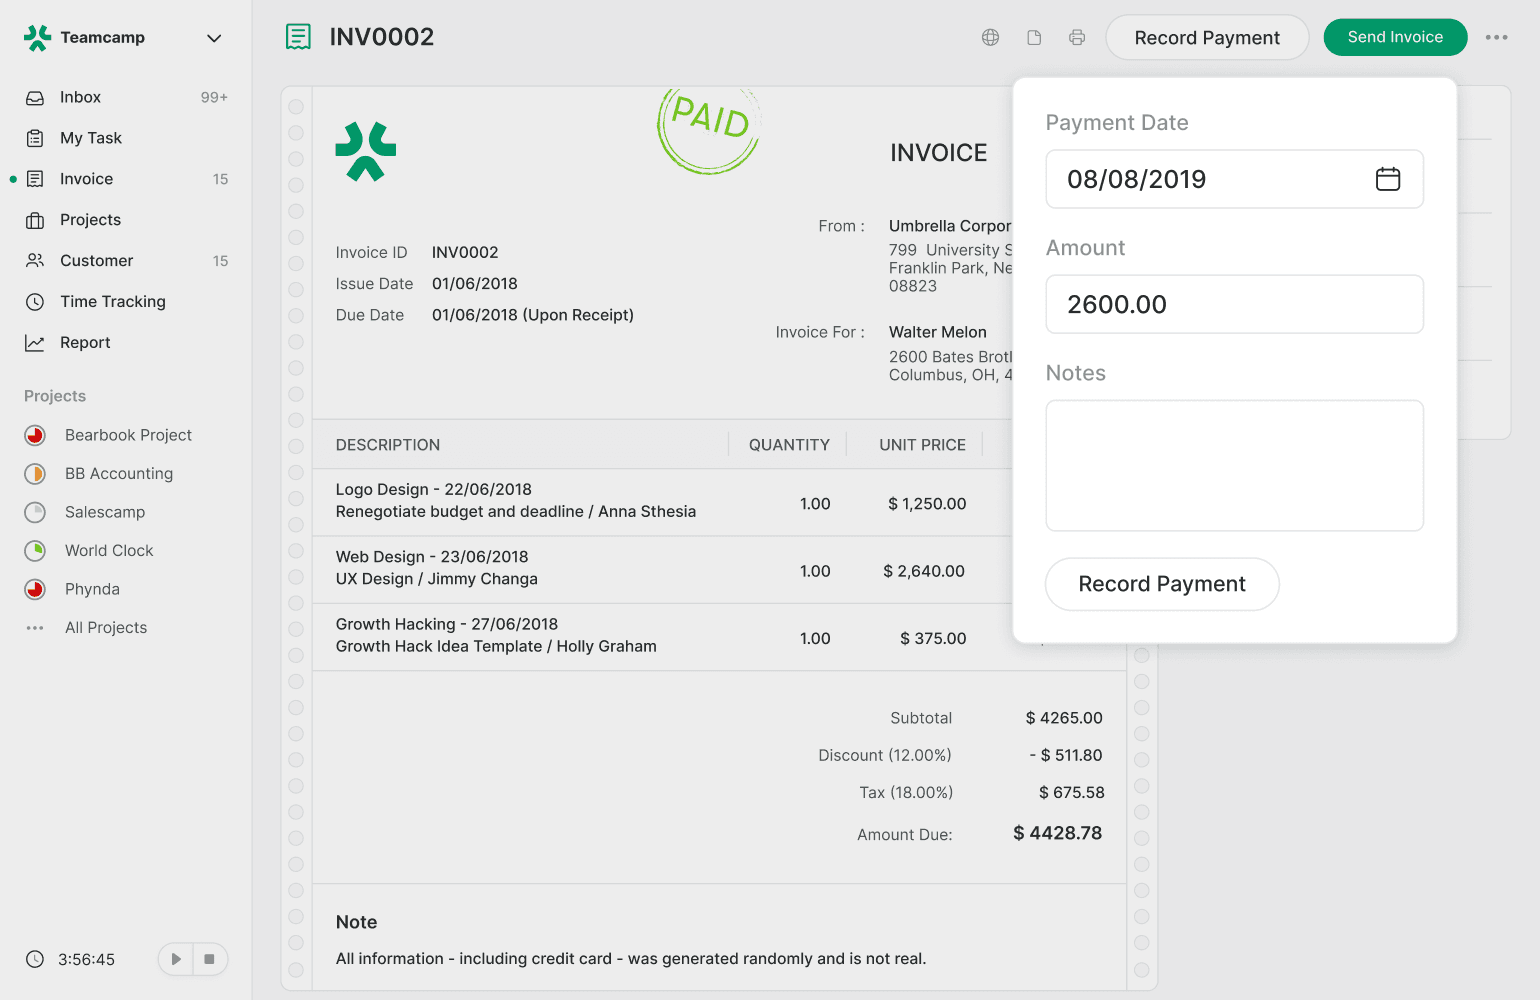Expand All Projects in the sidebar
The height and width of the screenshot is (1000, 1540).
pos(105,628)
